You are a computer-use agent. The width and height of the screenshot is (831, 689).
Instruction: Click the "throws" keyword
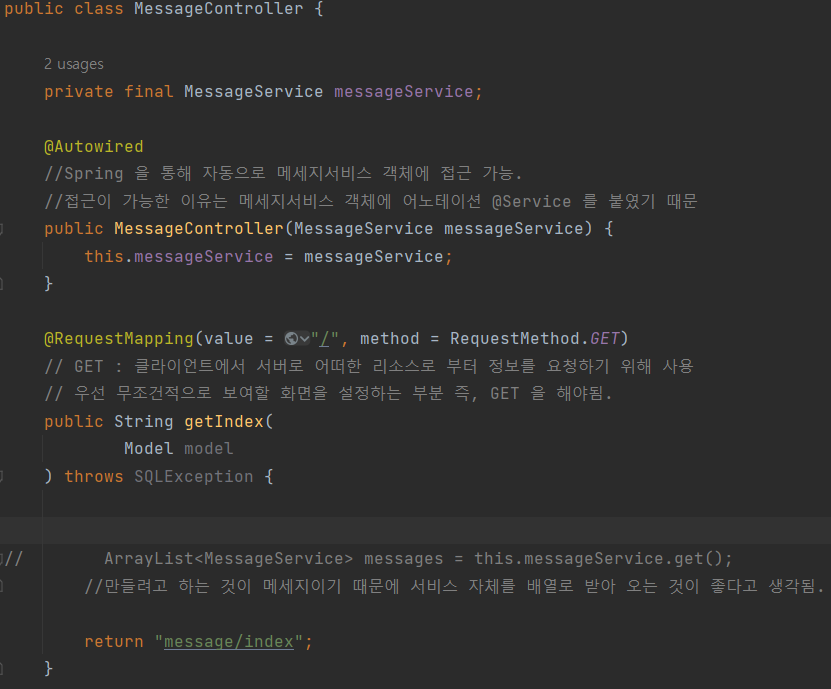click(94, 476)
